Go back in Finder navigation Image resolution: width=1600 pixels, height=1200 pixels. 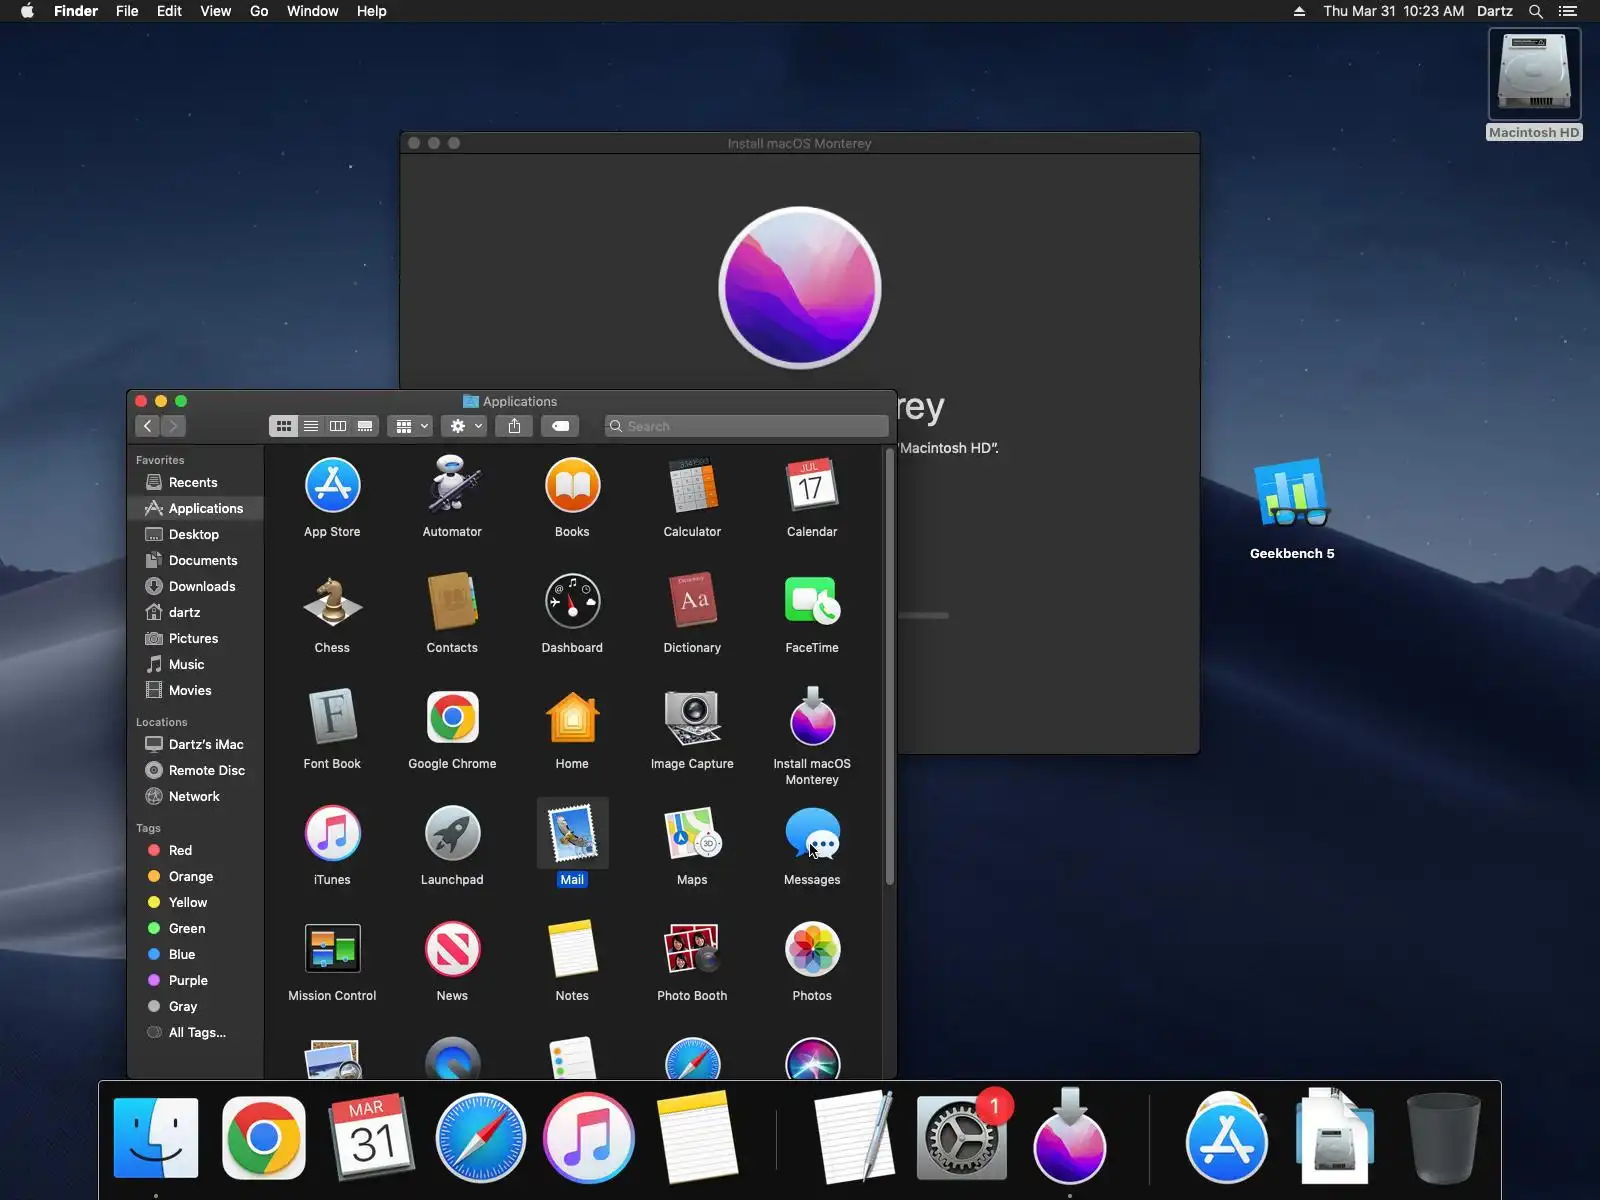148,426
